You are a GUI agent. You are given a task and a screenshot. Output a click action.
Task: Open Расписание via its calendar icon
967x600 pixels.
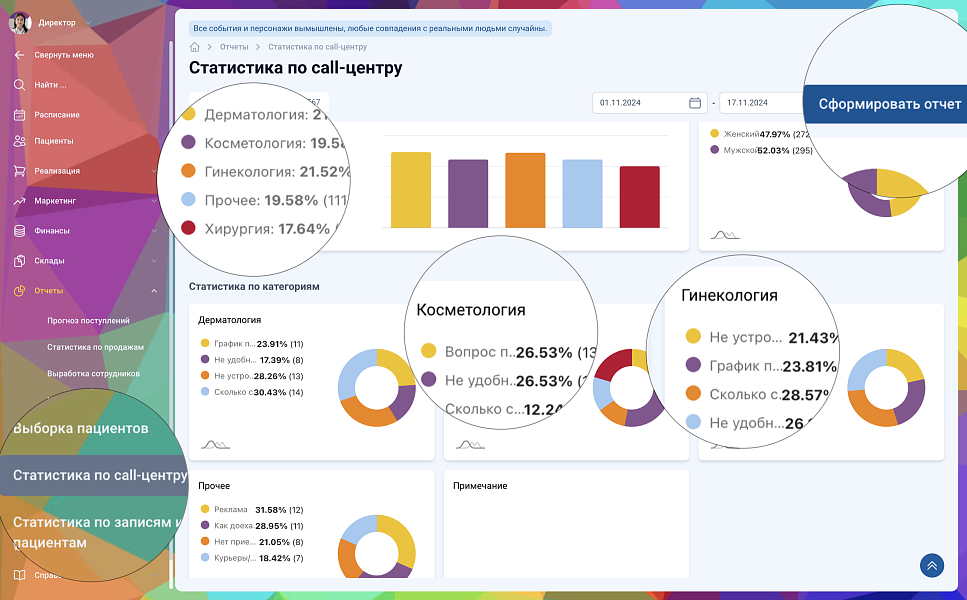pyautogui.click(x=19, y=114)
